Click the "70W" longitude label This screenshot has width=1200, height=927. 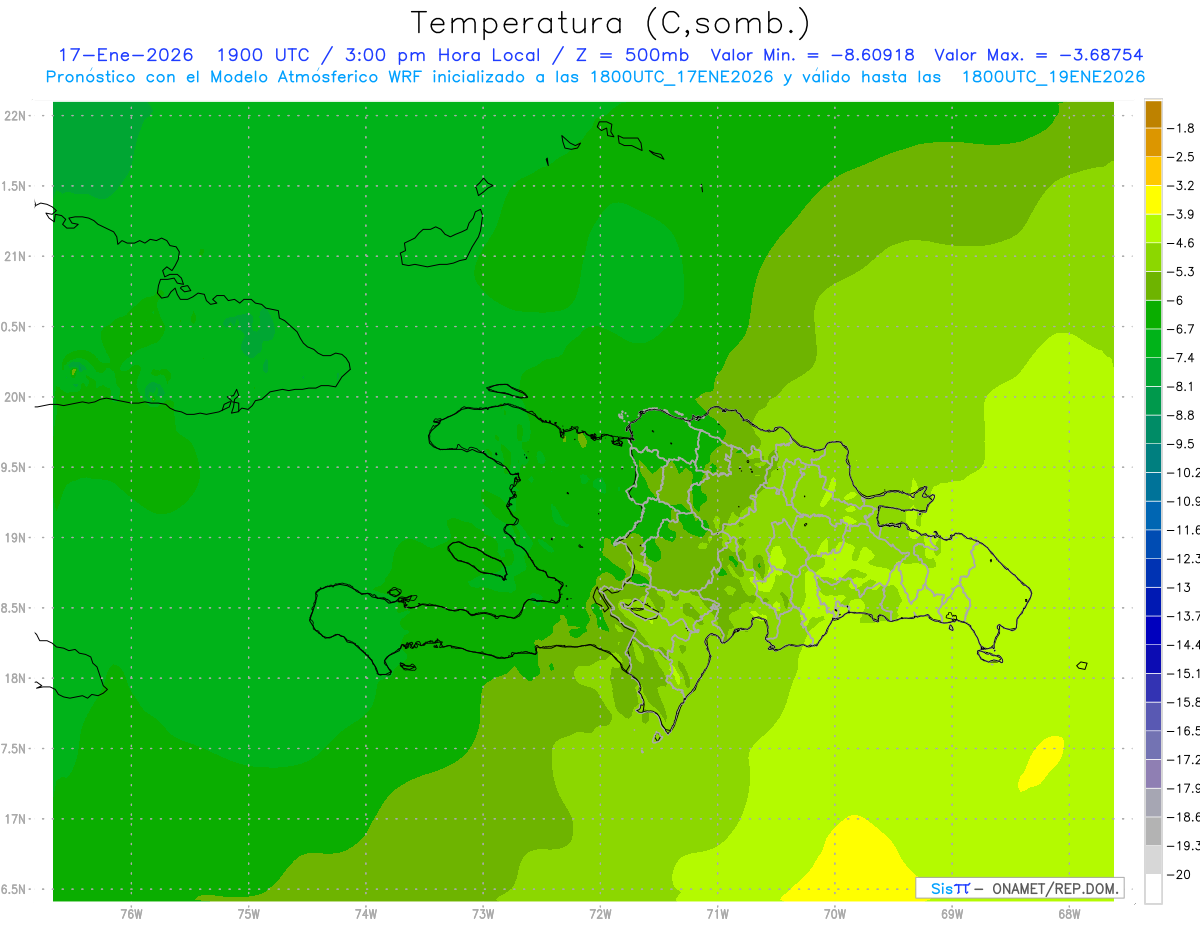point(834,913)
